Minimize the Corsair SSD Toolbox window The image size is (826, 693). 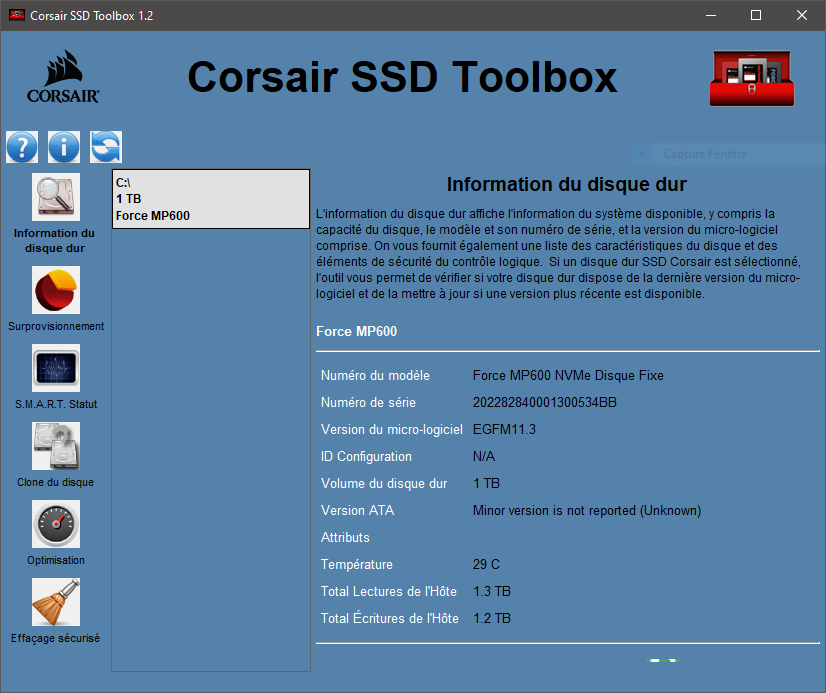click(x=711, y=15)
